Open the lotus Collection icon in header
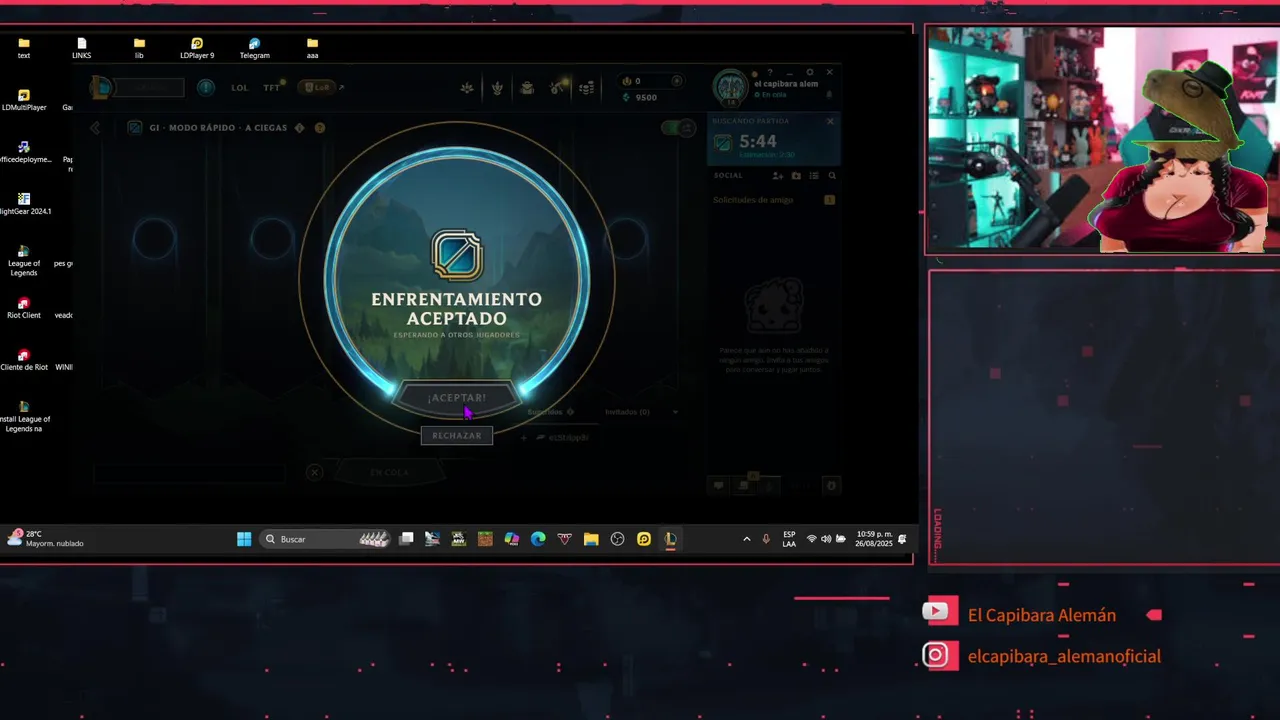The width and height of the screenshot is (1280, 720). (x=467, y=88)
